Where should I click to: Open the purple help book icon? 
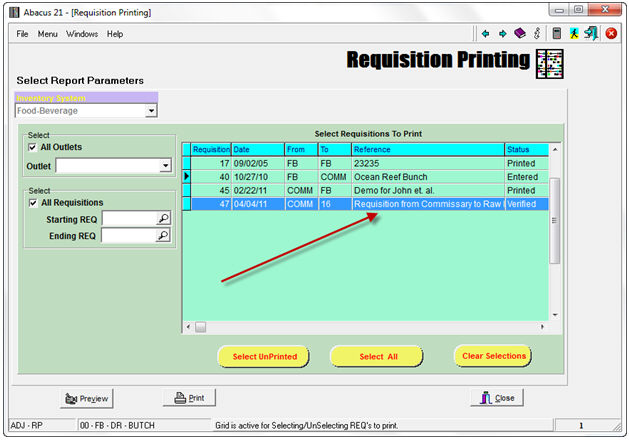pos(520,33)
